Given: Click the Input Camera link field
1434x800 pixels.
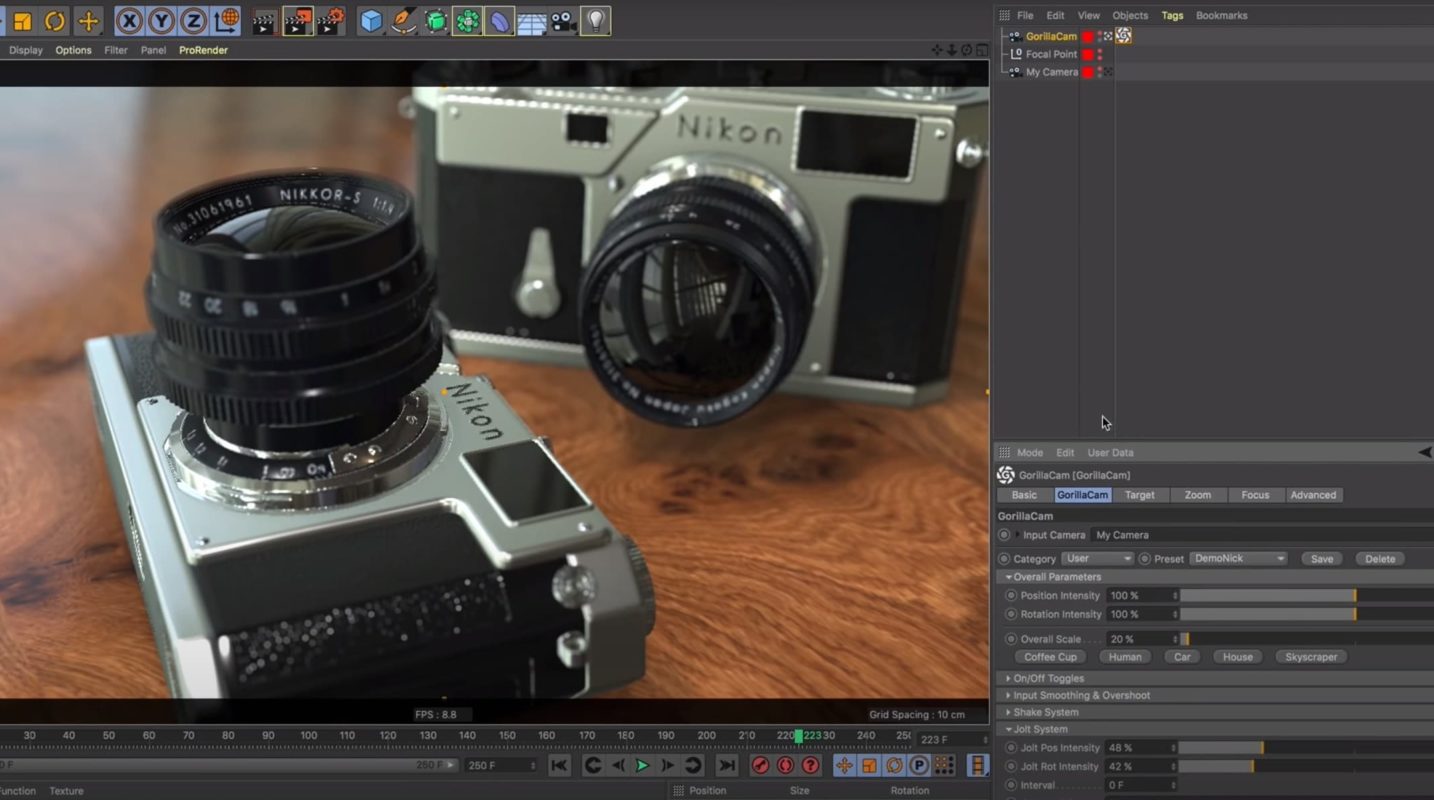Looking at the screenshot, I should [1262, 535].
